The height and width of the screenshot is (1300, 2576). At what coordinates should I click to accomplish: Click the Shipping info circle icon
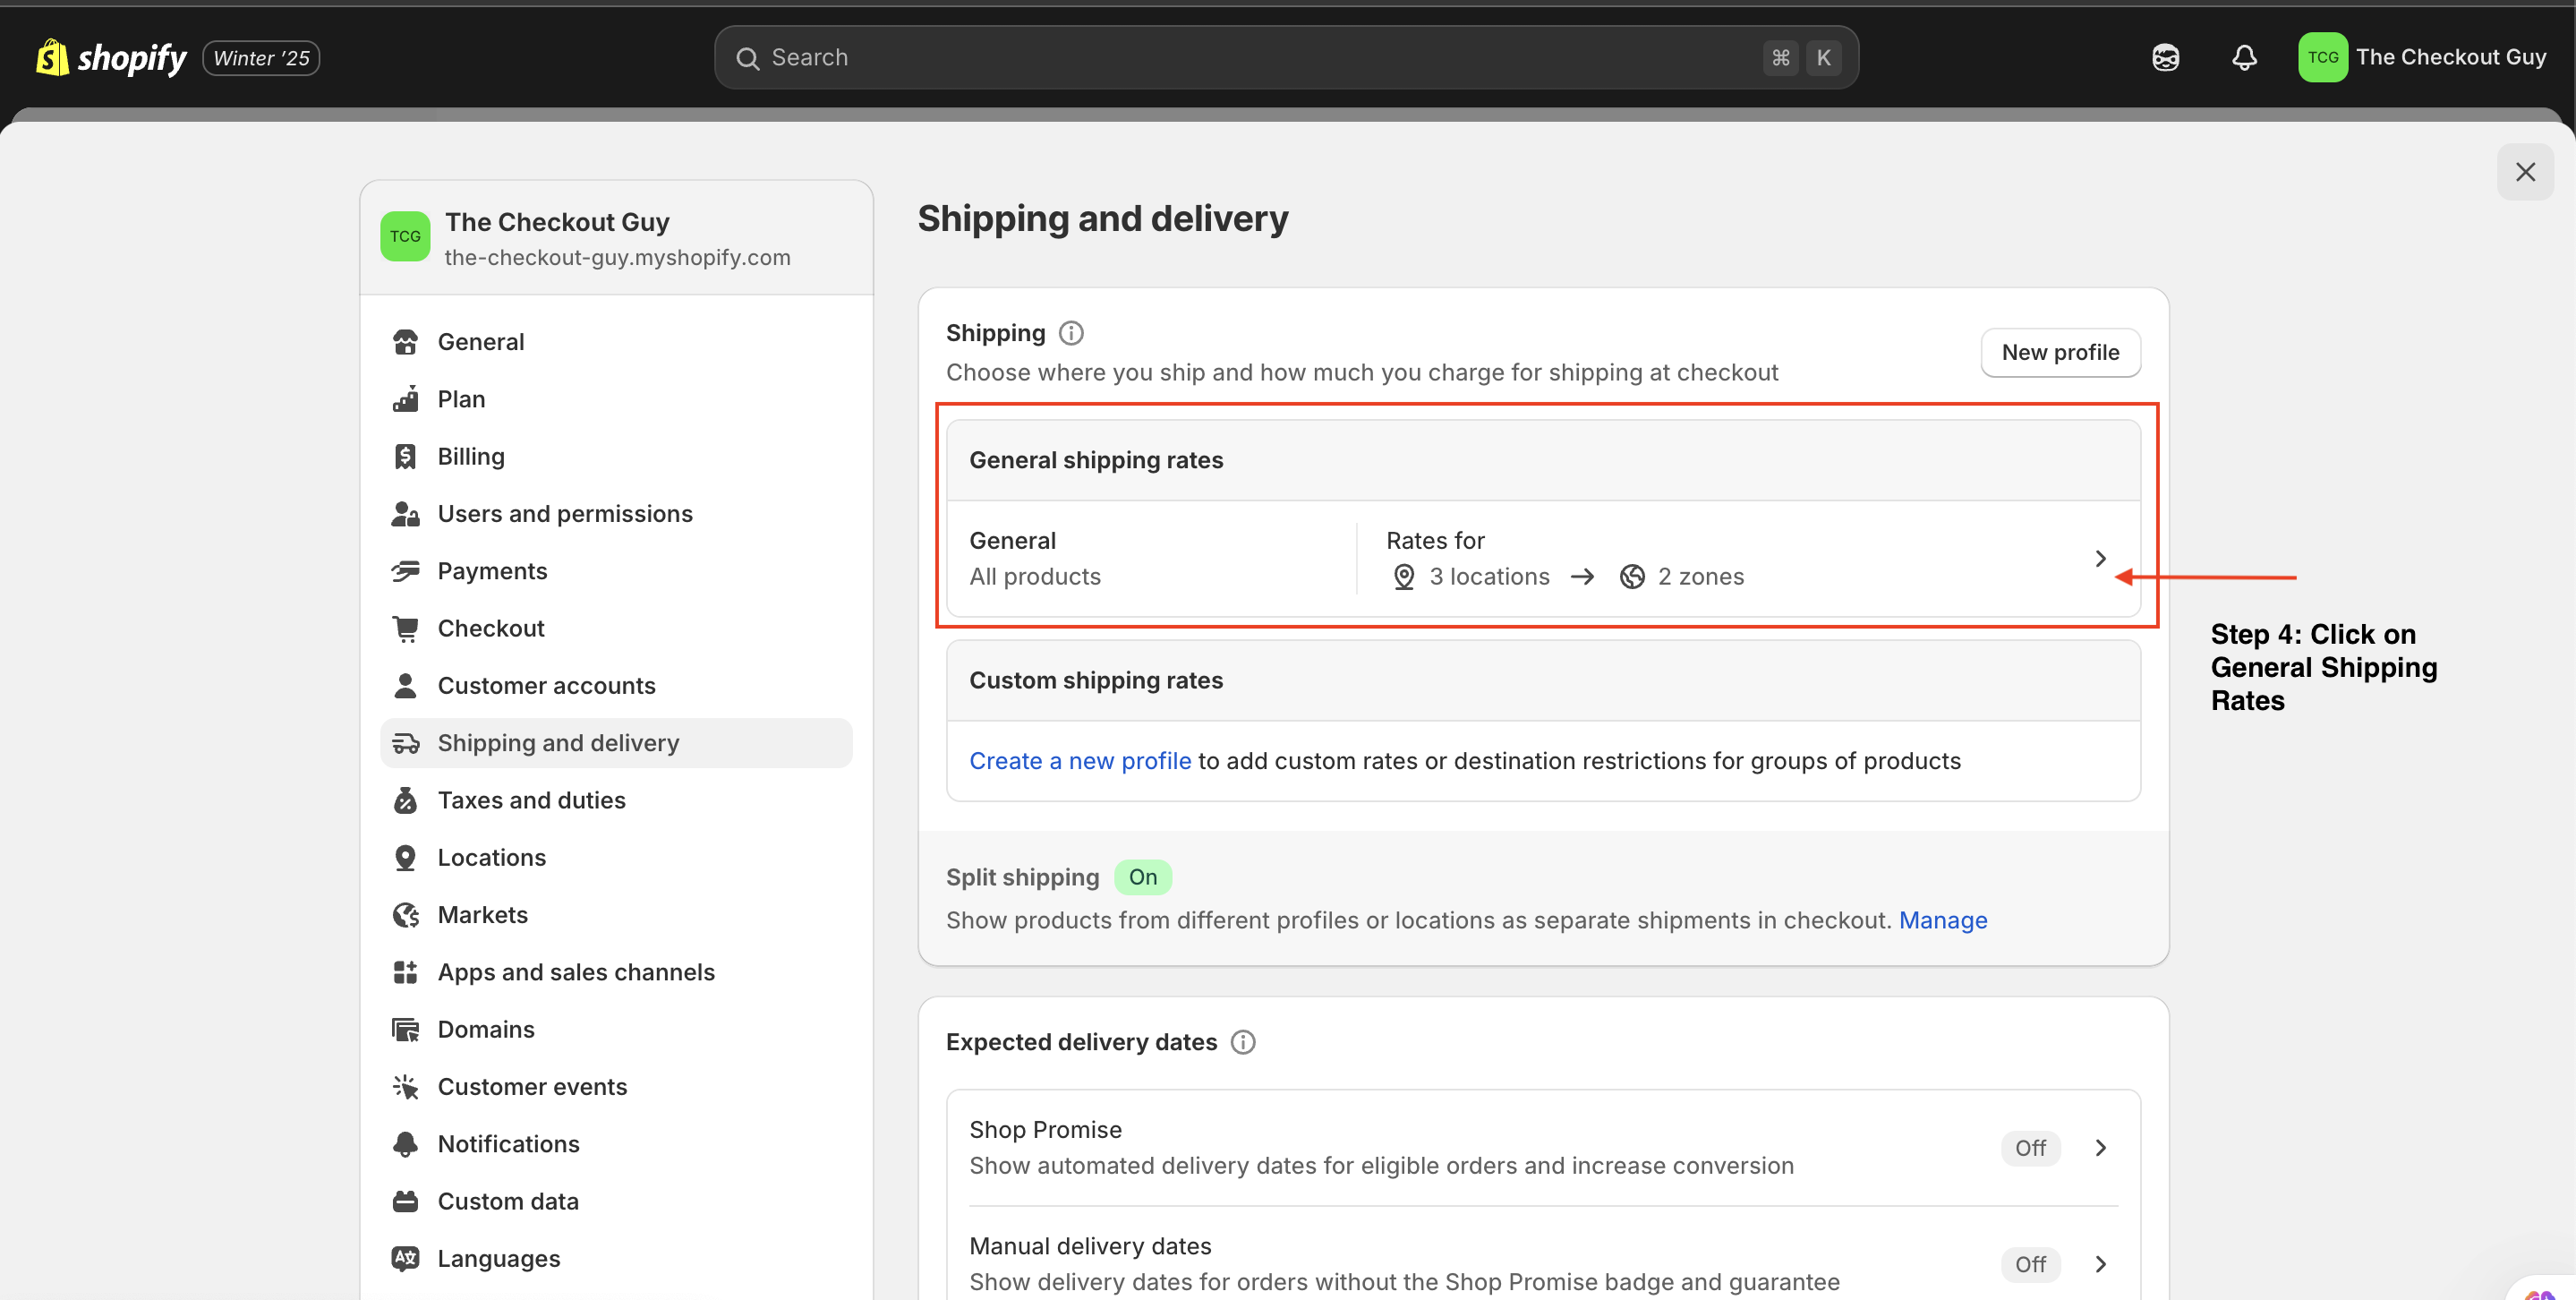[x=1071, y=333]
